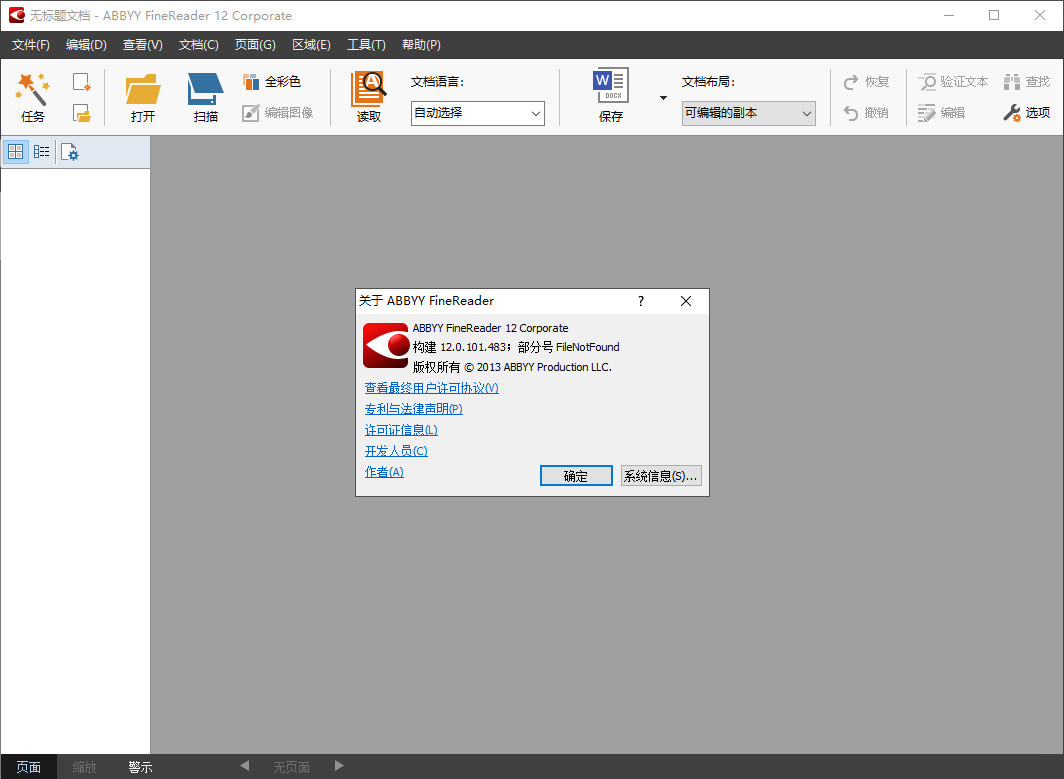
Task: Open 查看最终用户许可协议(V) link
Action: pos(432,388)
